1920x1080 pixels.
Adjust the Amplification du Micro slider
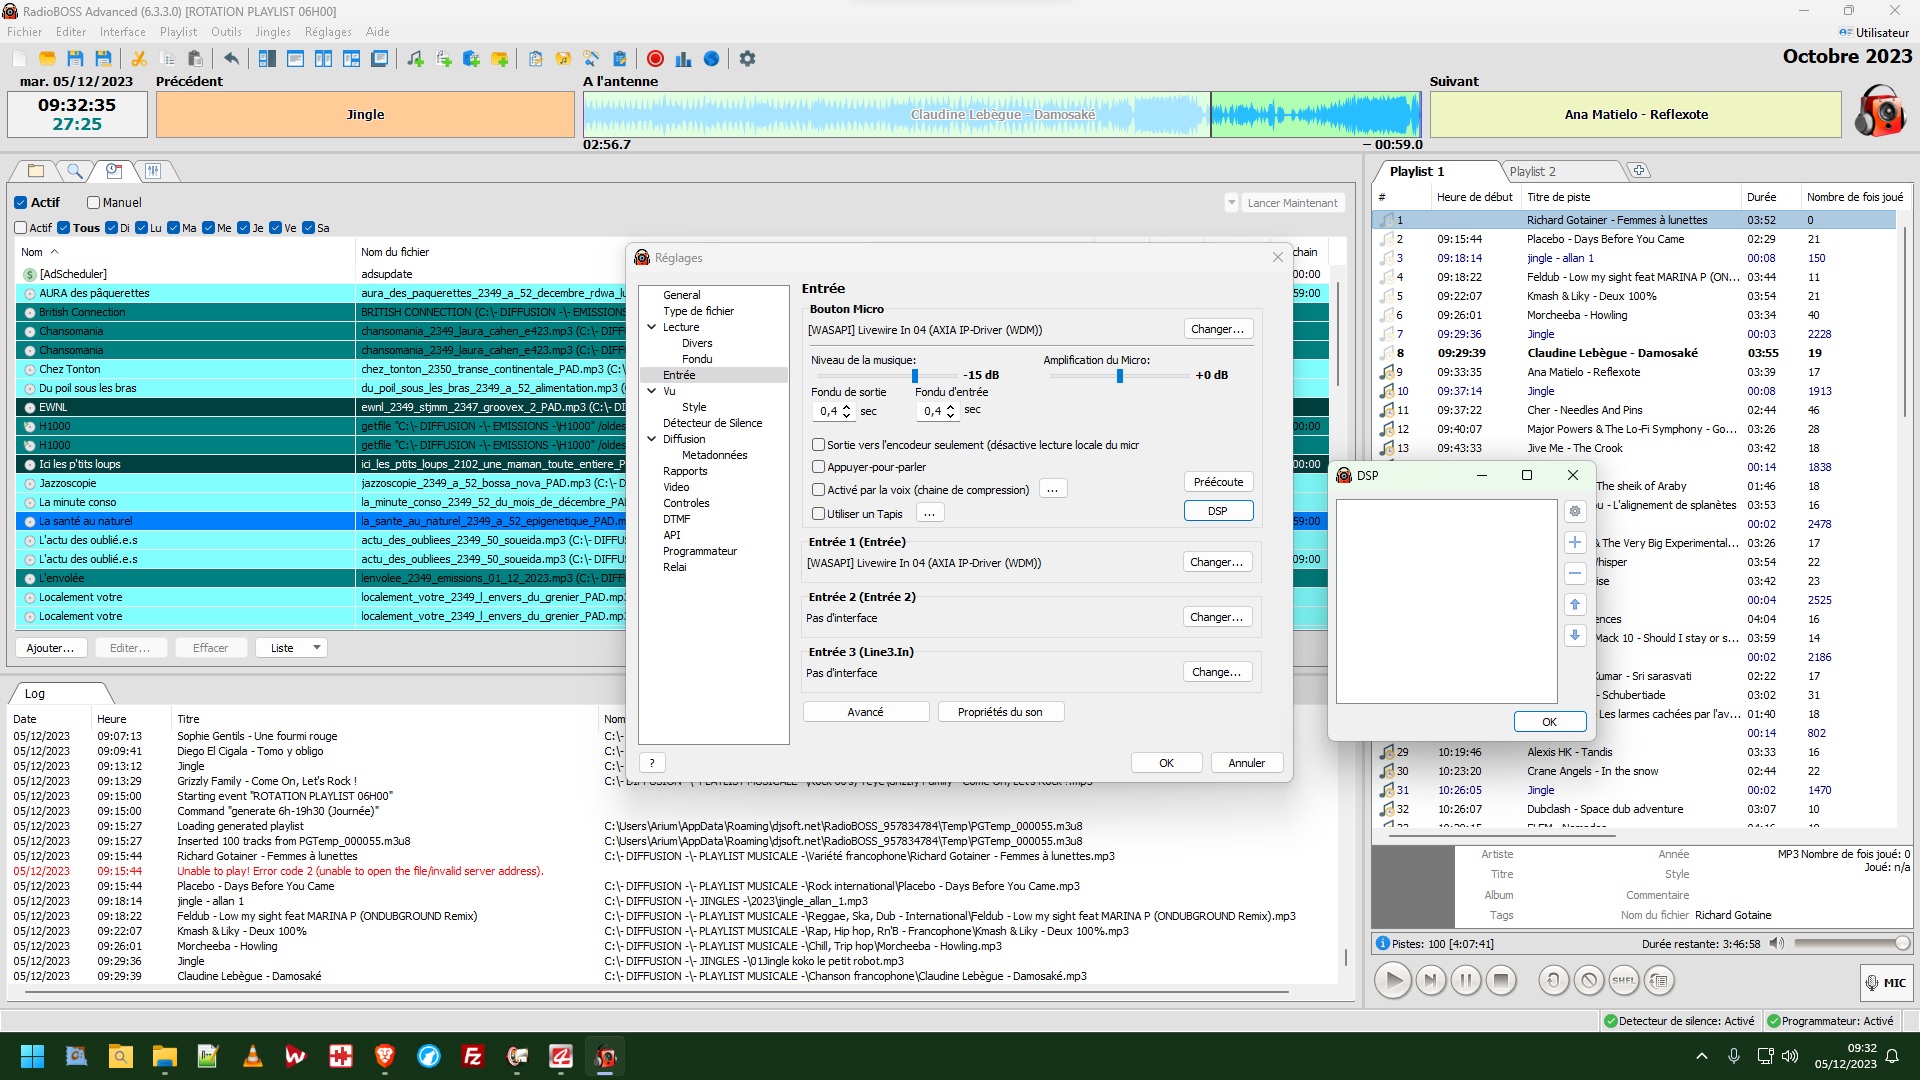1118,376
